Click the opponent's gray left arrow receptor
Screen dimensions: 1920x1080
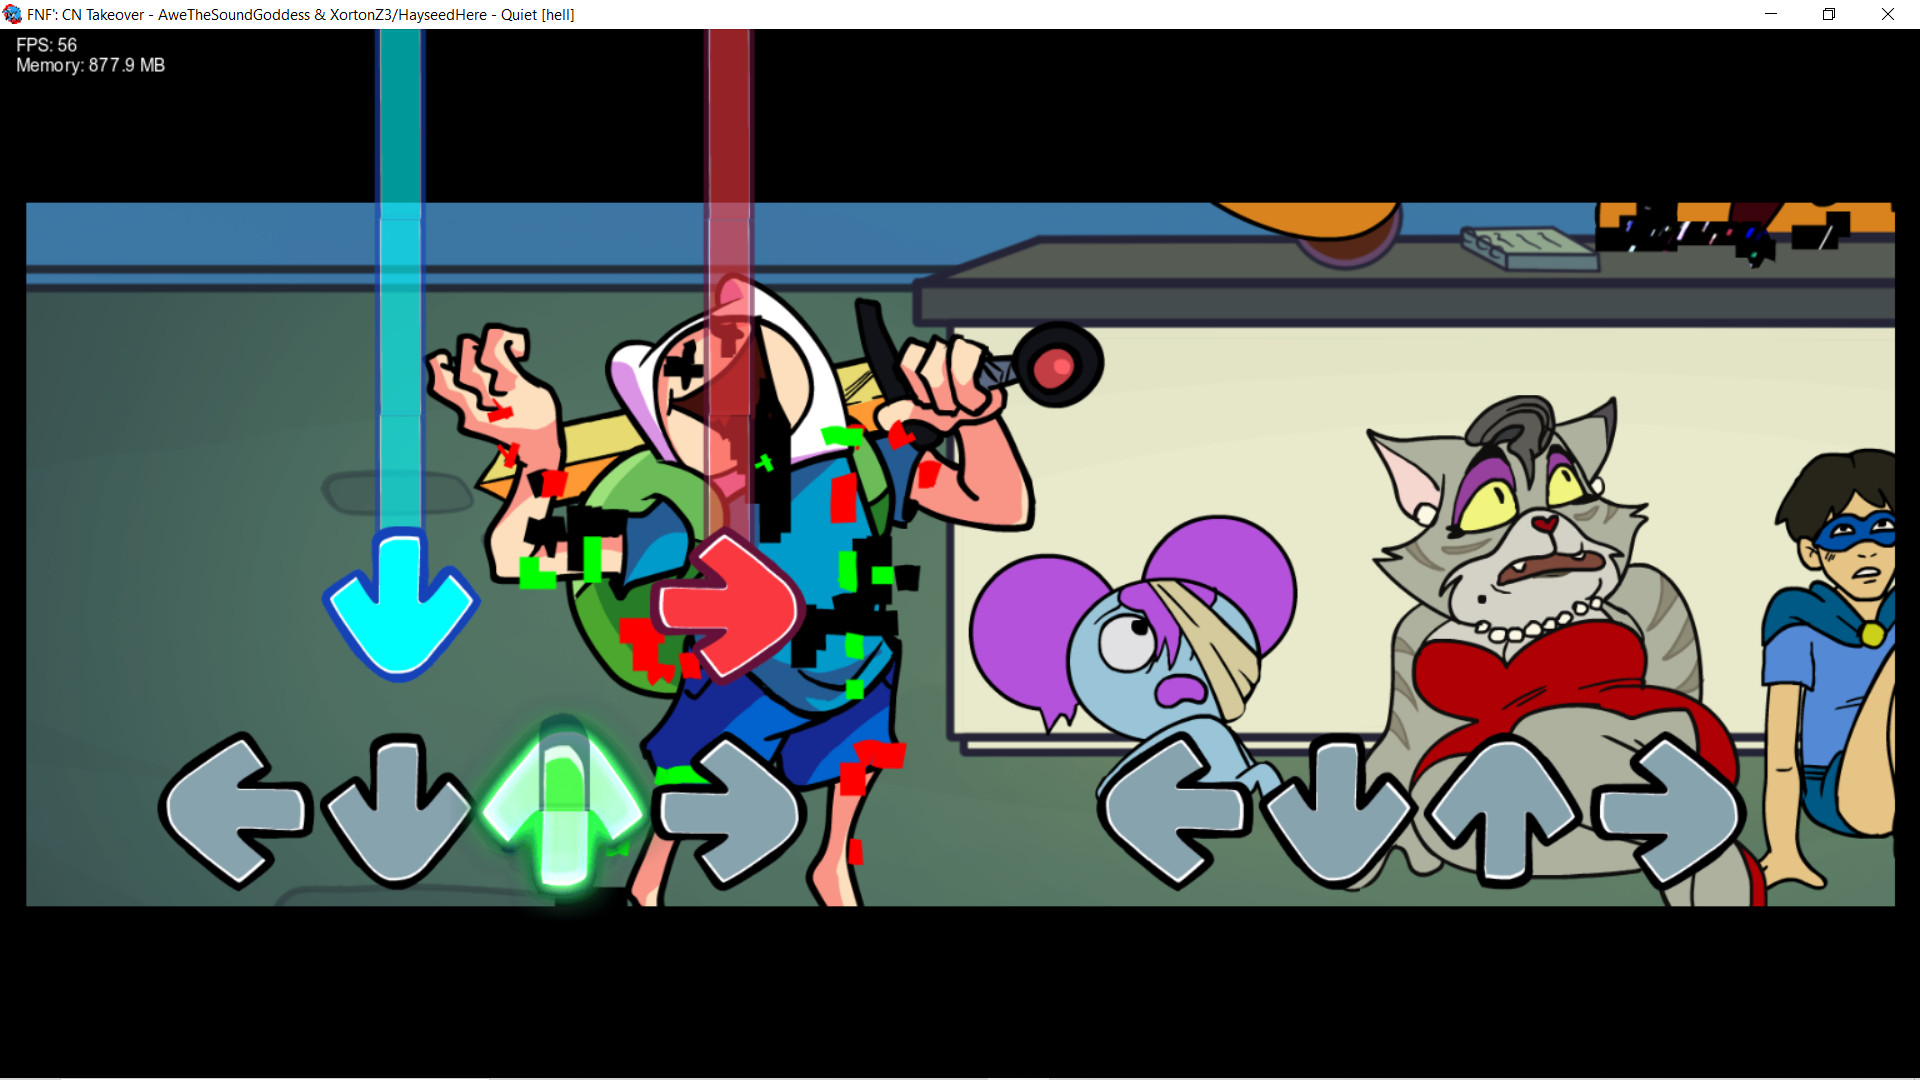pos(236,811)
